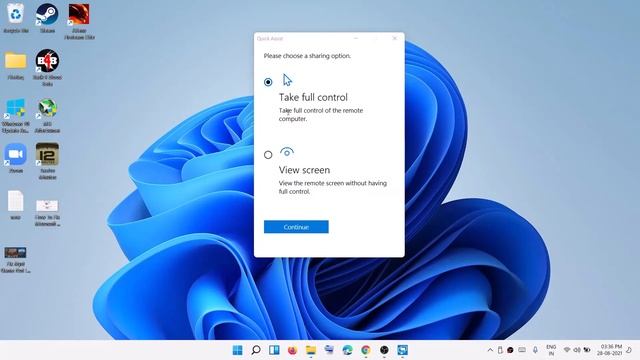
Task: Open the touch keyboard tray icon
Action: 522,350
